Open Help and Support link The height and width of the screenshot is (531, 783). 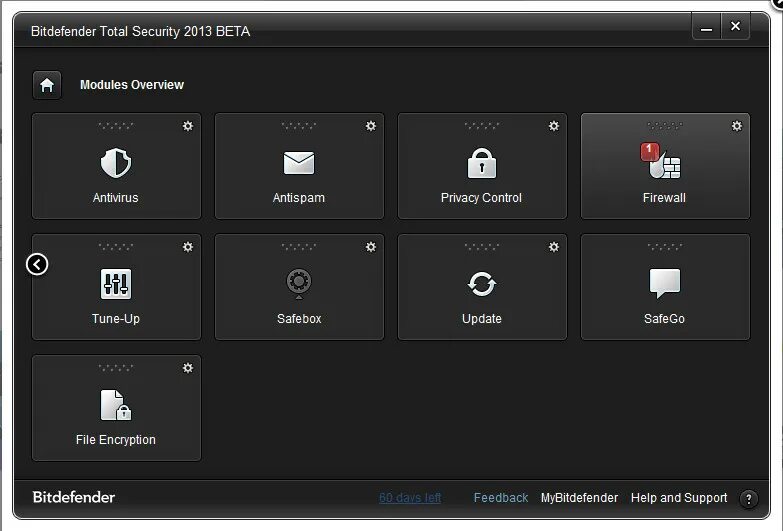tap(679, 498)
